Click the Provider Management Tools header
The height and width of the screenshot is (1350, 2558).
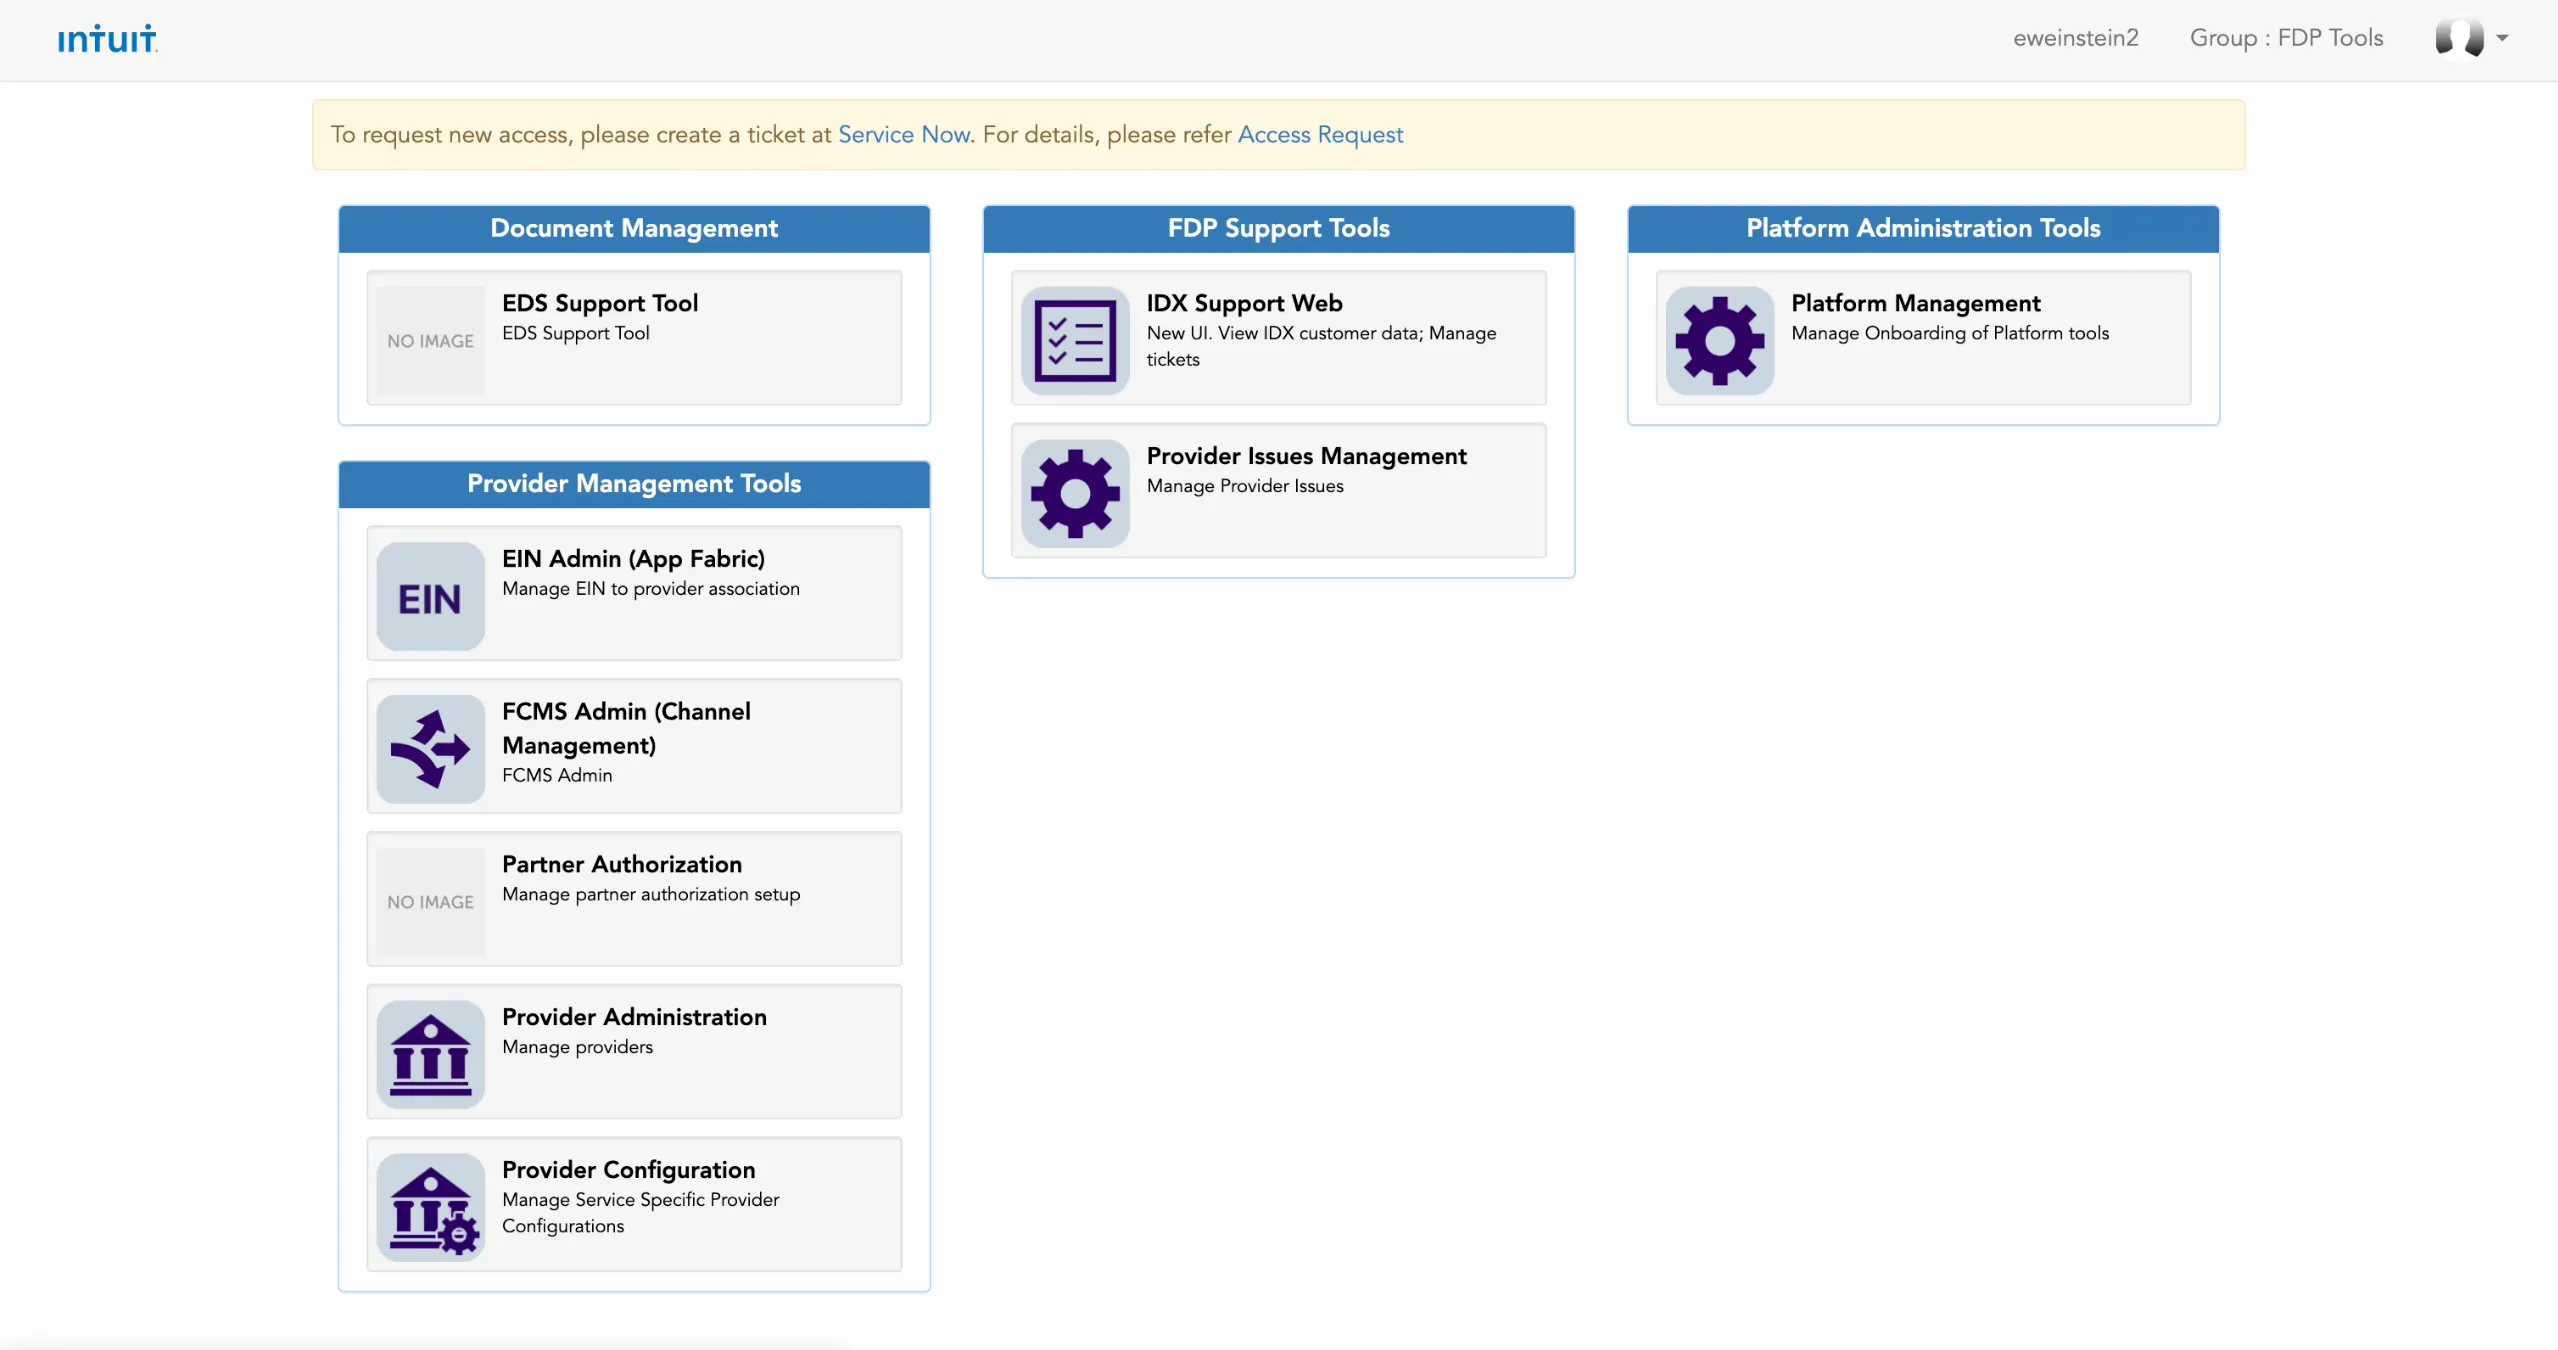(634, 484)
